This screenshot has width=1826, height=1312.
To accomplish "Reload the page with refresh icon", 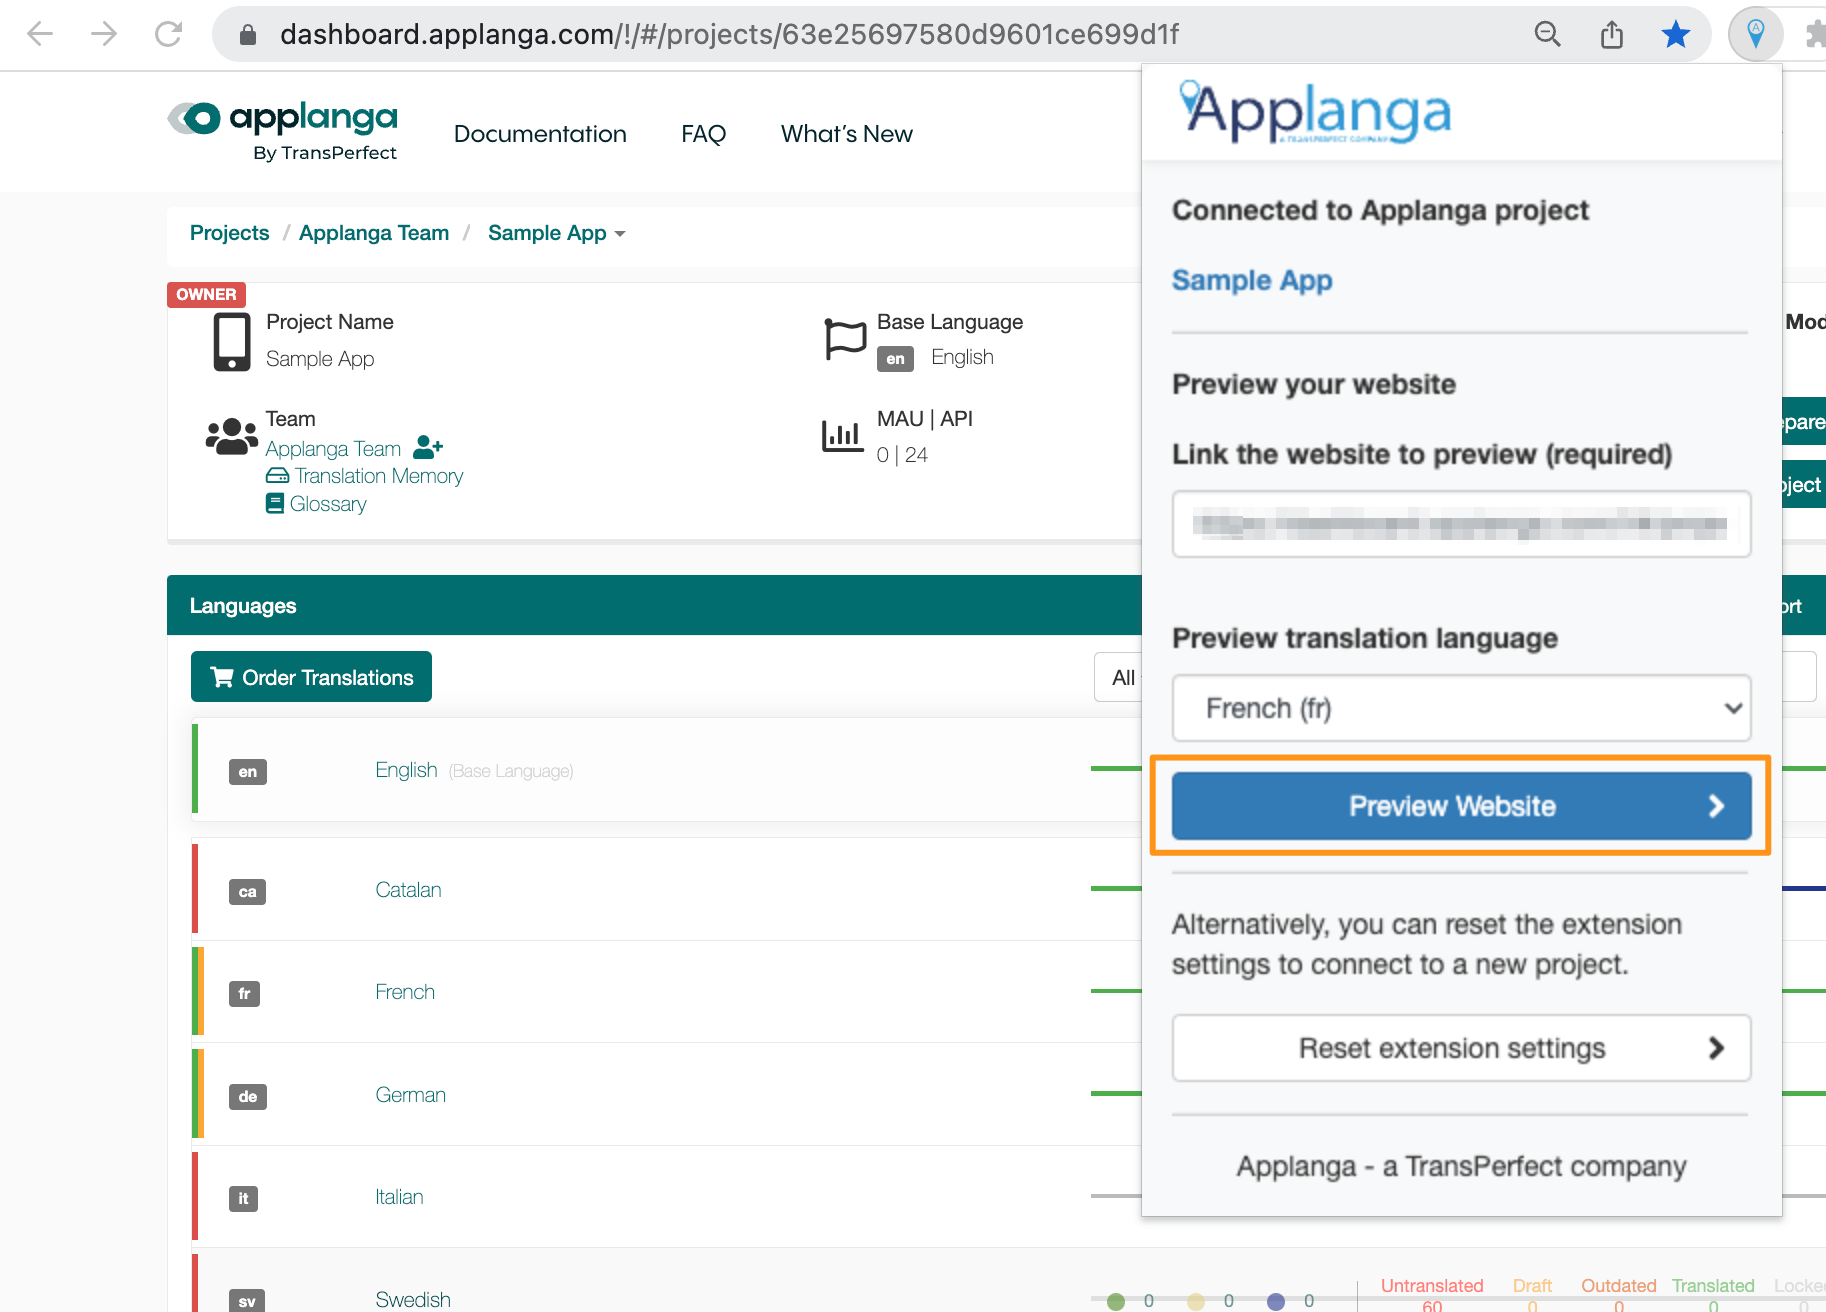I will tap(168, 34).
